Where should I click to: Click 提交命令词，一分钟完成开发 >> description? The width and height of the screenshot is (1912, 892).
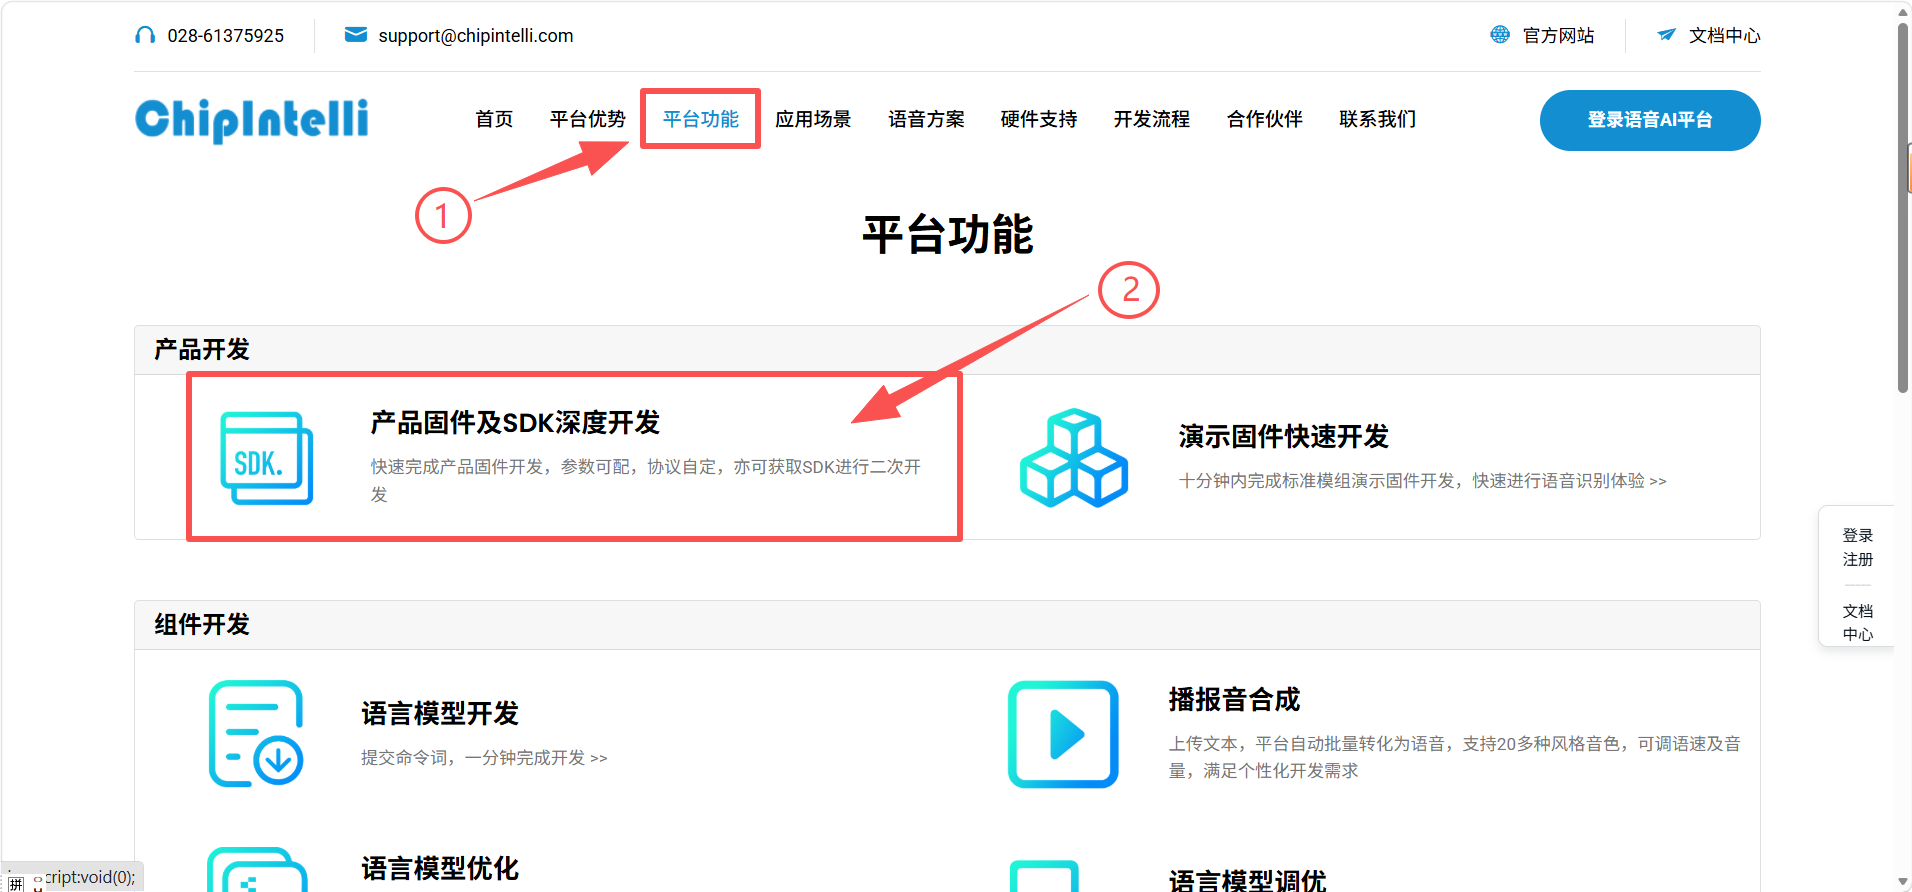click(x=484, y=758)
